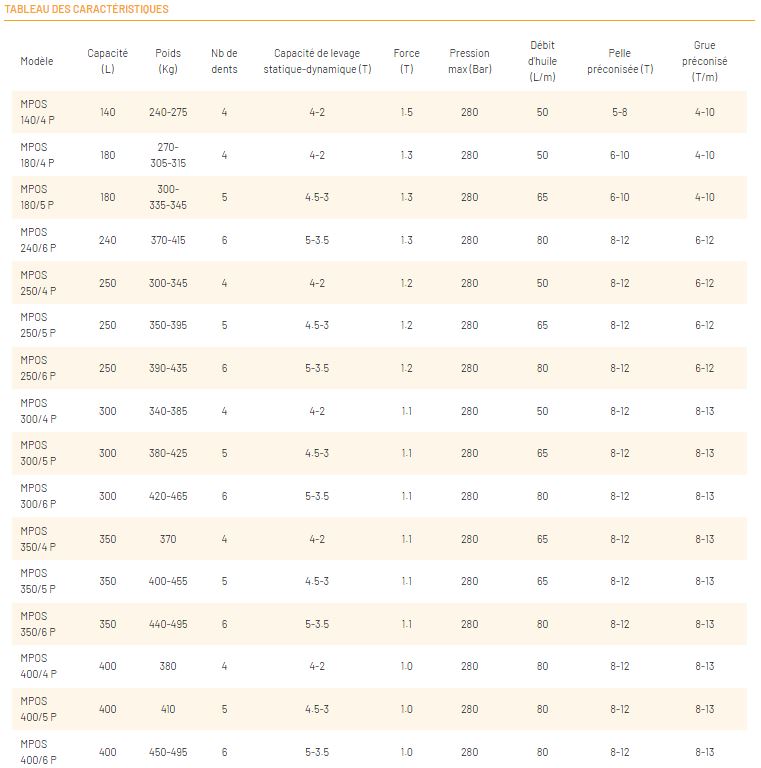The height and width of the screenshot is (768, 761).
Task: Select the Pression max (Bar) header
Action: pos(469,61)
